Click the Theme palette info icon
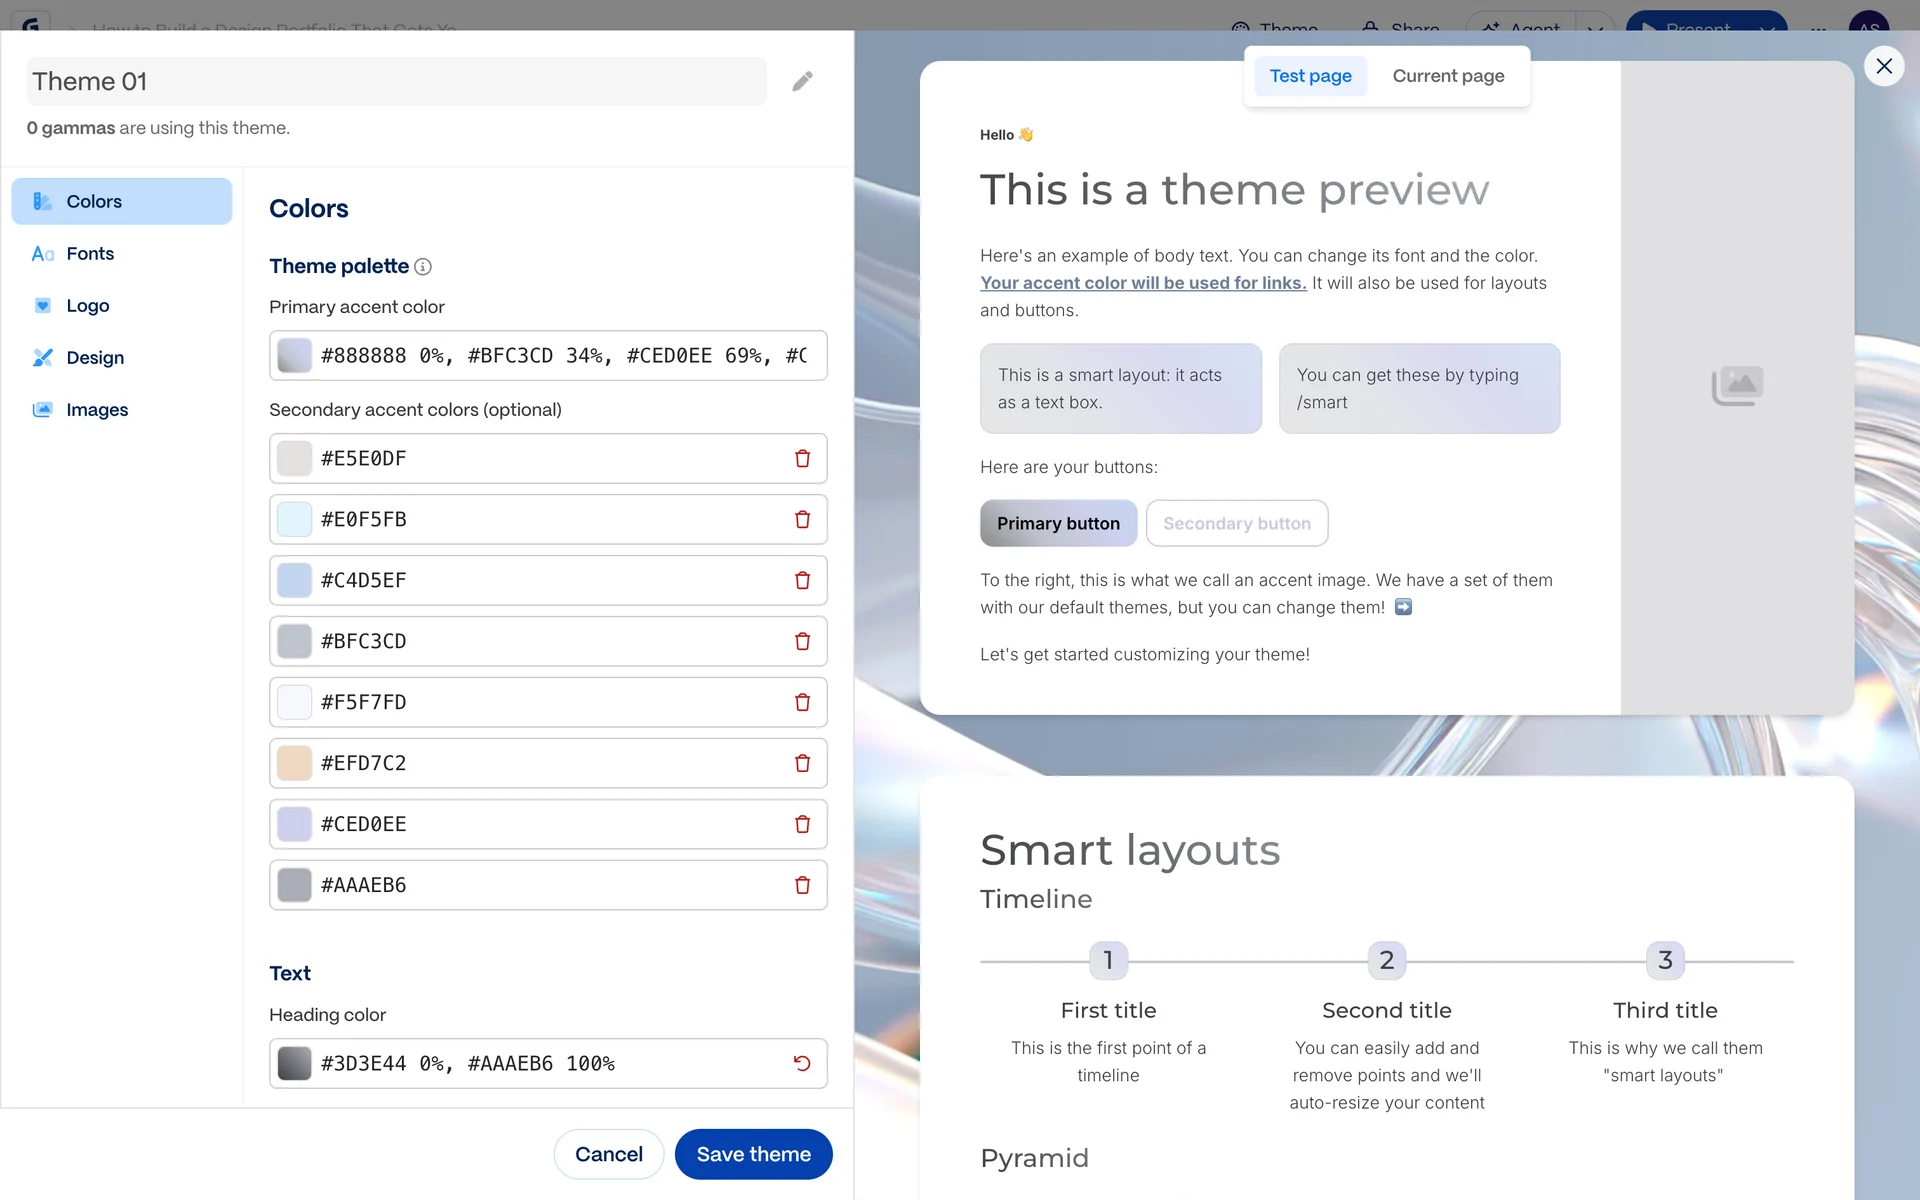1920x1200 pixels. [x=423, y=266]
